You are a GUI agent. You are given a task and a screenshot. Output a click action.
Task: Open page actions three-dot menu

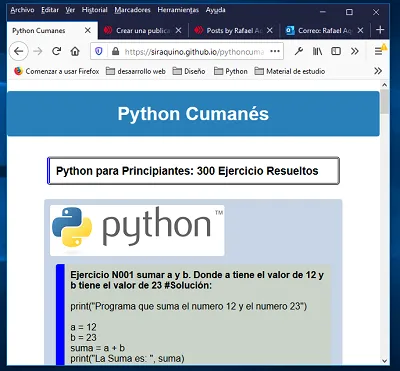click(x=275, y=51)
